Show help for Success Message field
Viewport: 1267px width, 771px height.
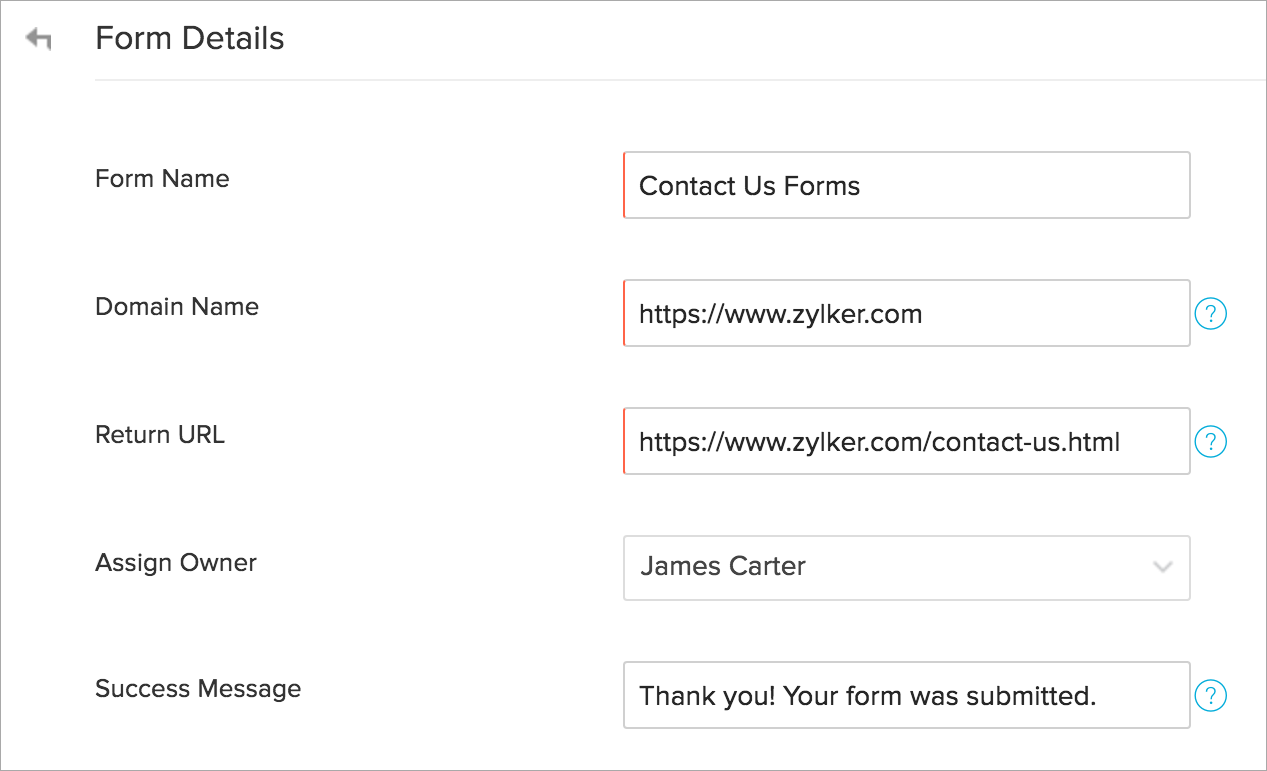pyautogui.click(x=1210, y=695)
